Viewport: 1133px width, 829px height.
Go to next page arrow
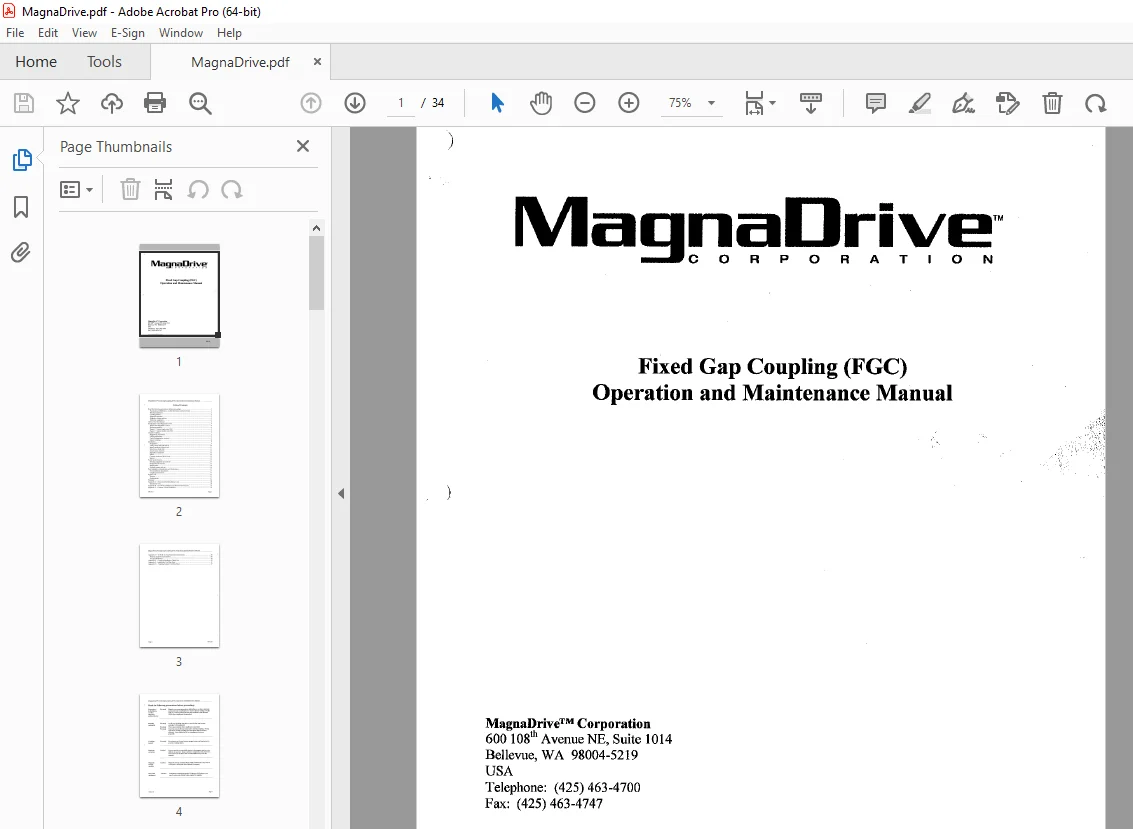point(355,103)
